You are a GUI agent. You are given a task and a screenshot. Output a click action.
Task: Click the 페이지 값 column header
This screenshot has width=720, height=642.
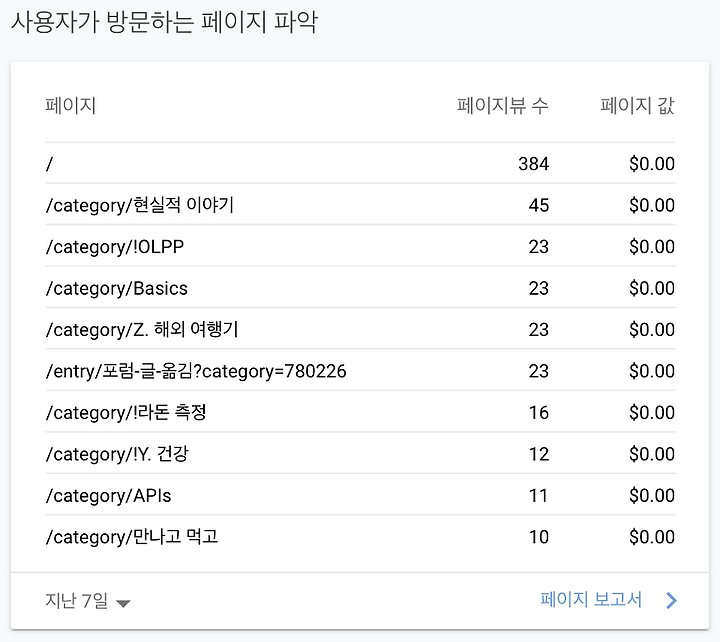point(637,106)
